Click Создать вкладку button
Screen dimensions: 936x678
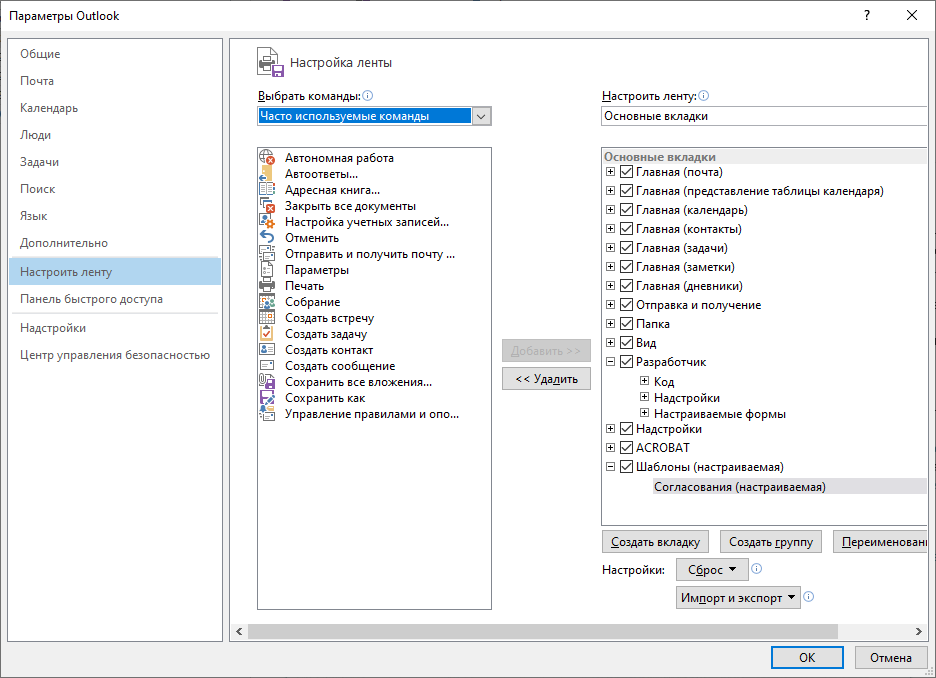(655, 542)
